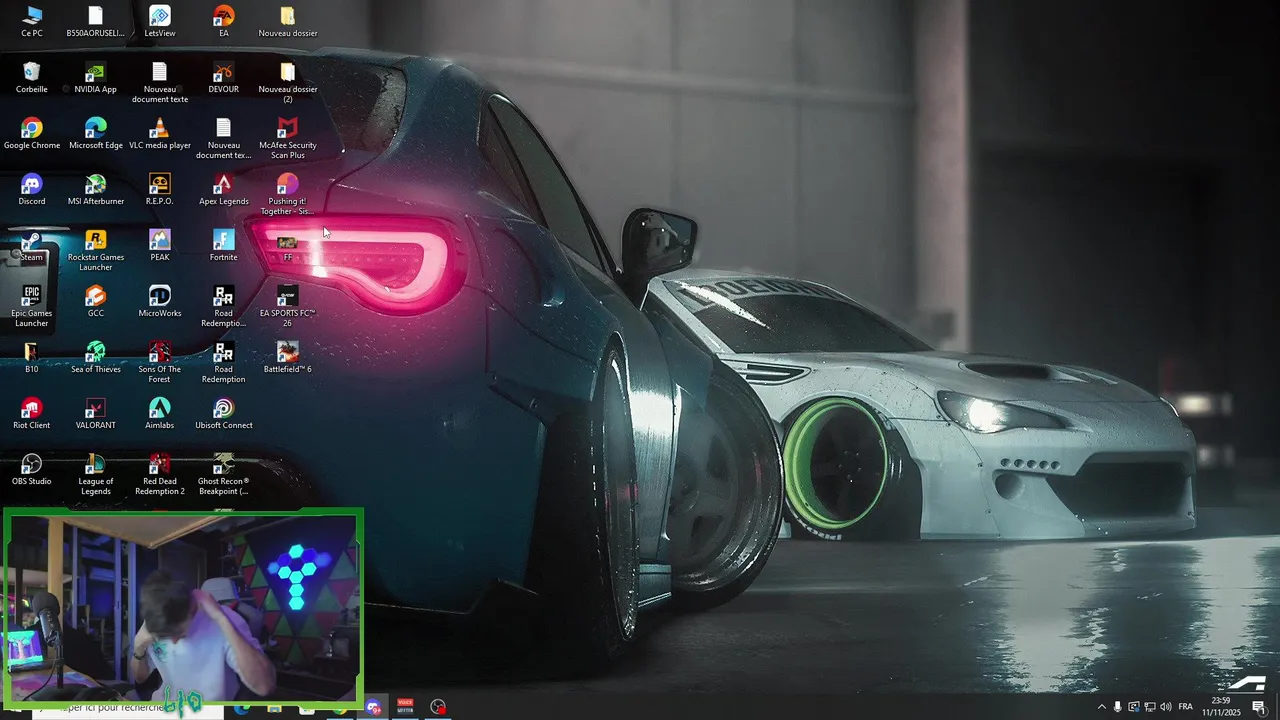Image resolution: width=1280 pixels, height=720 pixels.
Task: Open the Microsoft Edge desktop shortcut
Action: point(96,134)
